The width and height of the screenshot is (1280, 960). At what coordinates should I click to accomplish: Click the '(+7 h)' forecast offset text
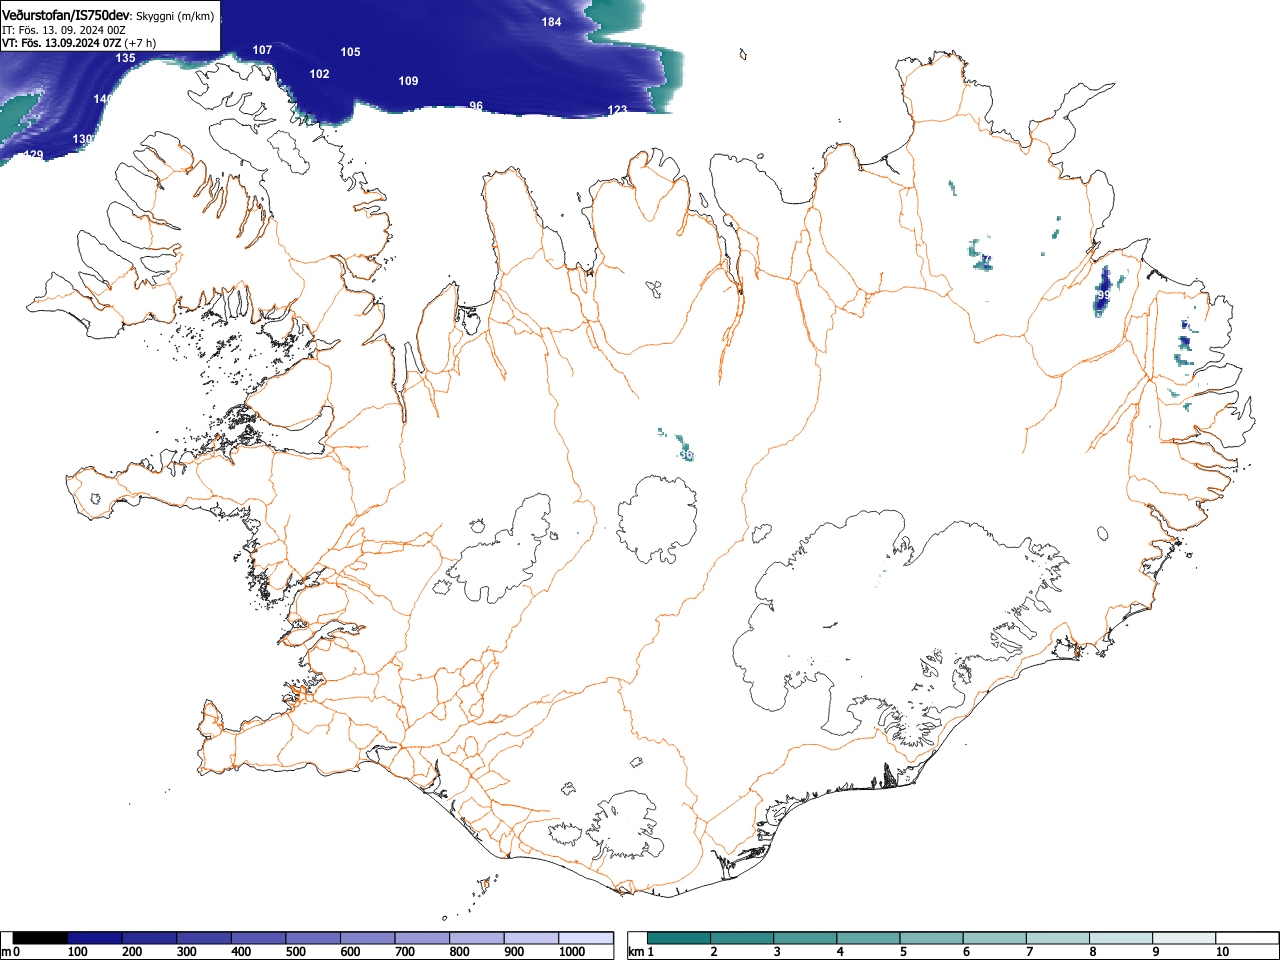click(x=140, y=43)
